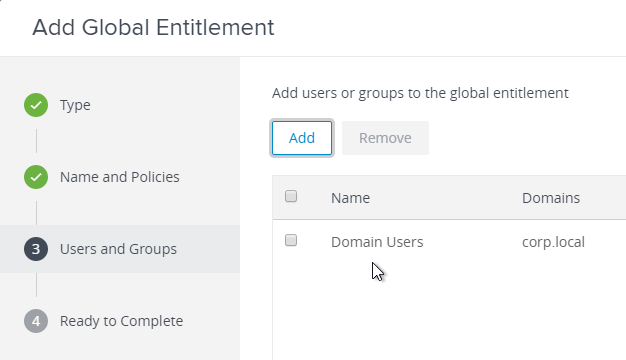Select the step 3 number circle
Image resolution: width=626 pixels, height=360 pixels.
[x=36, y=249]
